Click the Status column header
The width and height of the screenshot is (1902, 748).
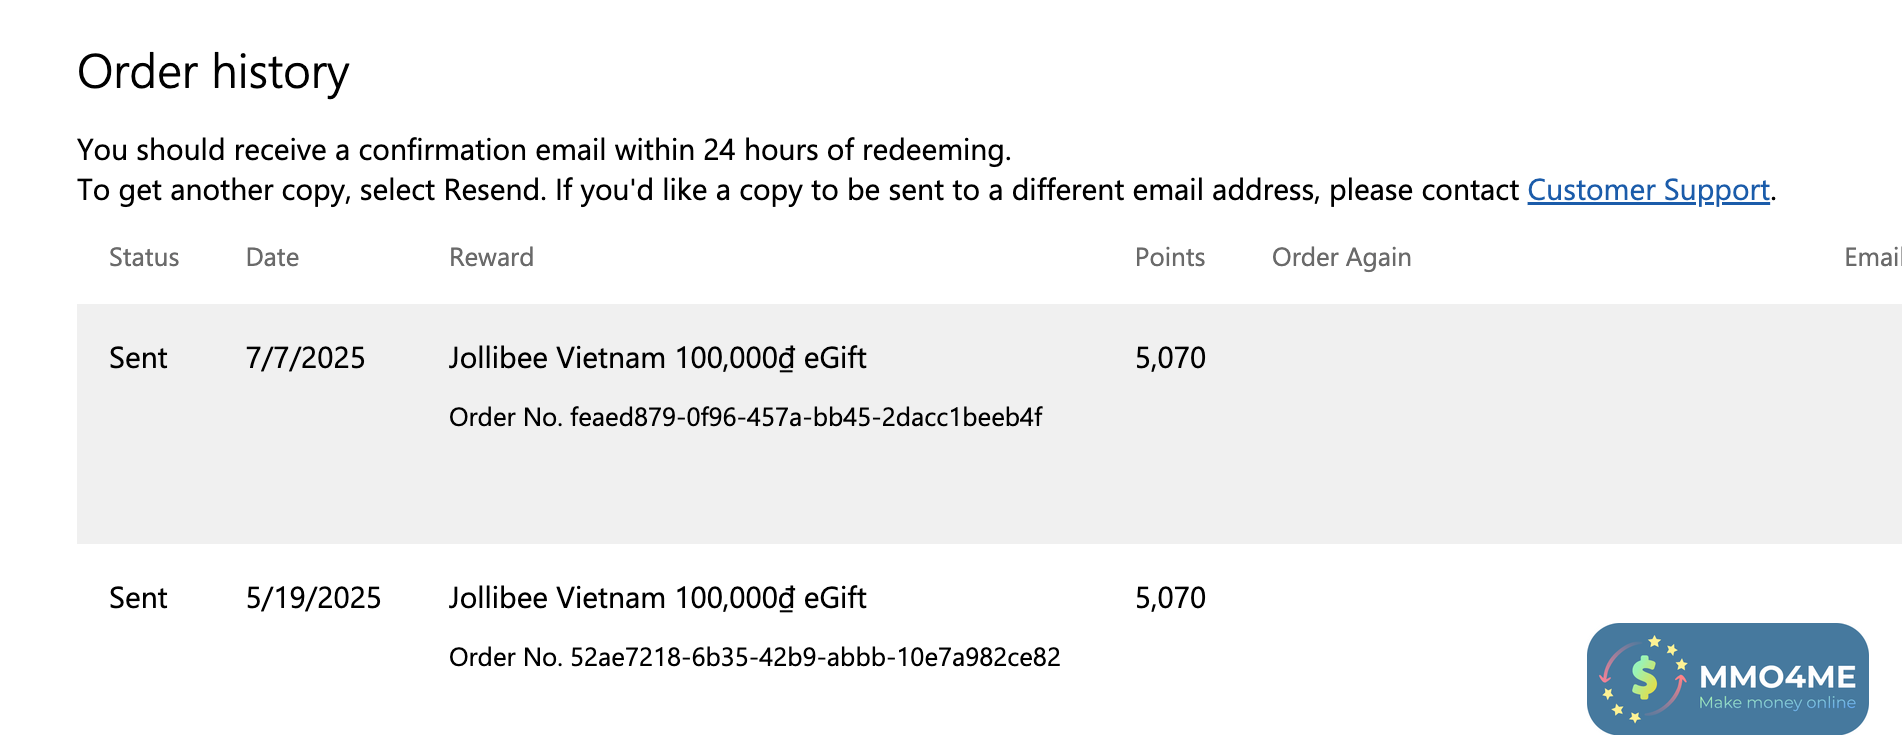tap(144, 258)
